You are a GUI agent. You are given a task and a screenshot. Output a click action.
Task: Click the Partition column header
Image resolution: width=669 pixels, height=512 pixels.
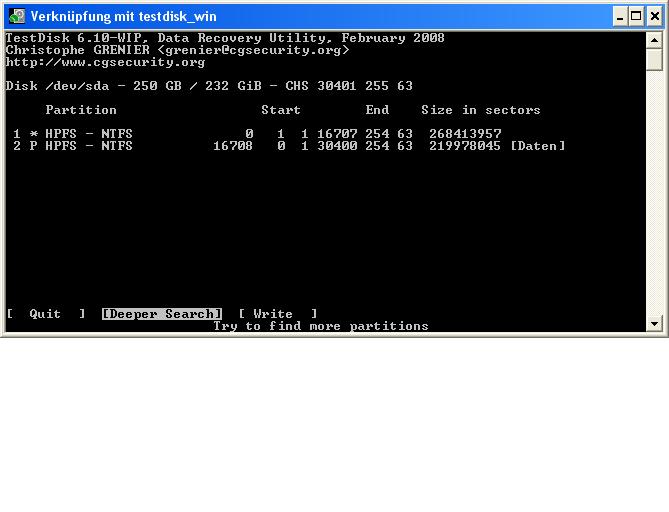tap(81, 110)
